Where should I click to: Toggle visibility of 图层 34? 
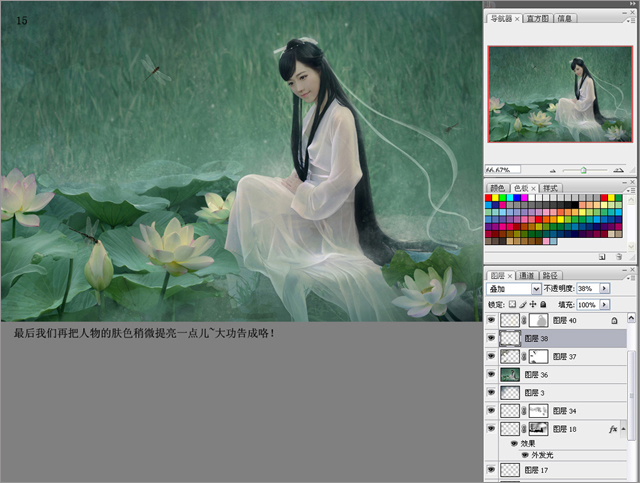[491, 410]
